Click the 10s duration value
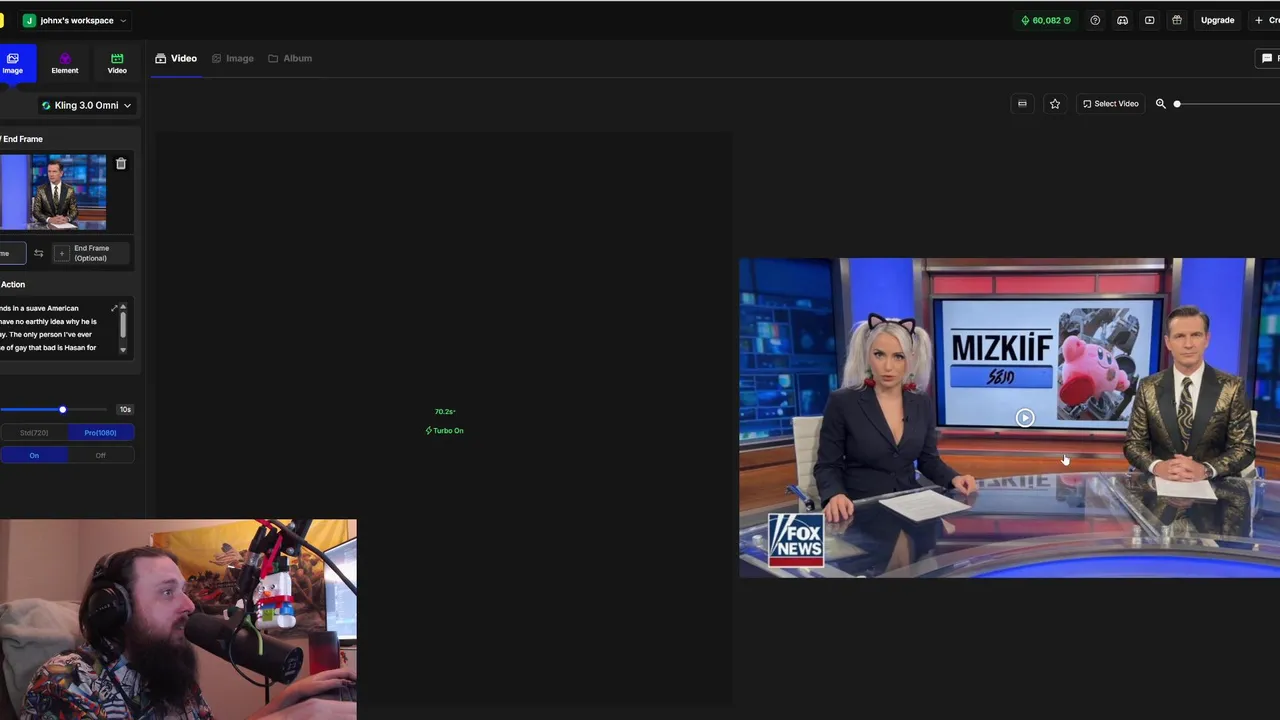Image resolution: width=1280 pixels, height=720 pixels. pos(125,409)
